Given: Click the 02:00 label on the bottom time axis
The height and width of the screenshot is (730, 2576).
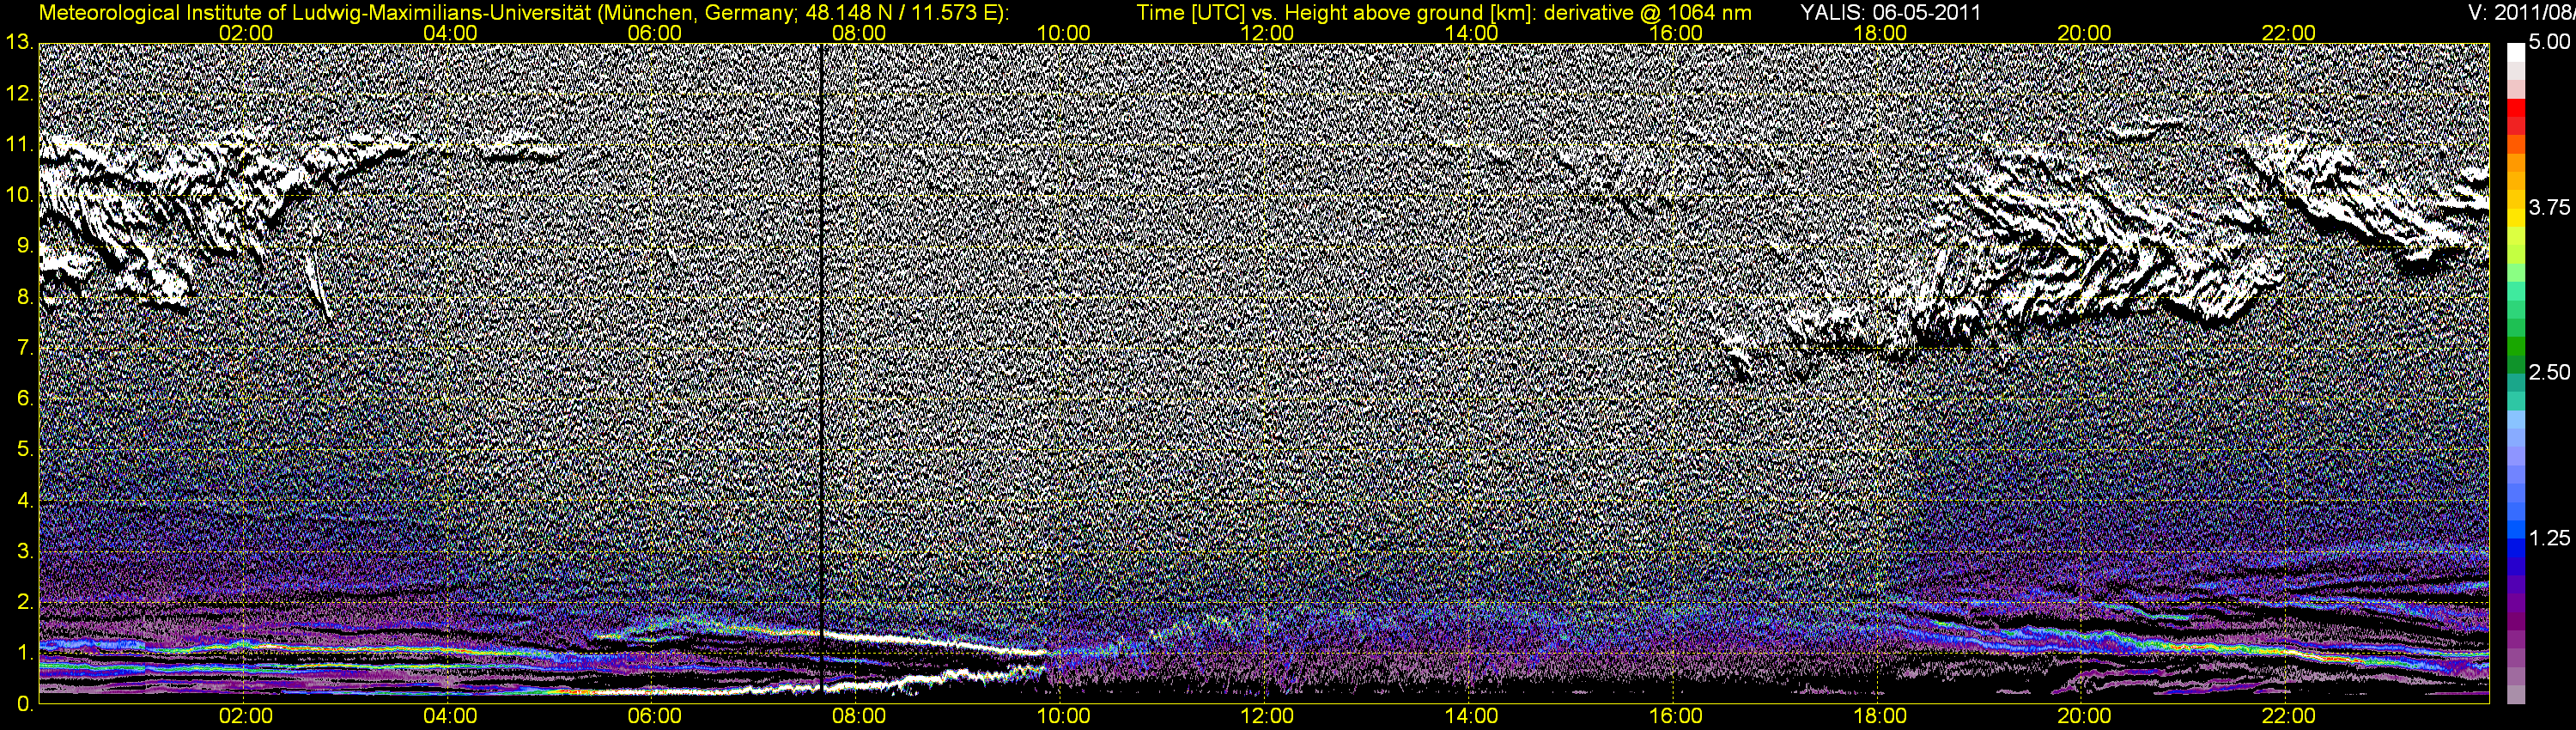Looking at the screenshot, I should point(246,717).
